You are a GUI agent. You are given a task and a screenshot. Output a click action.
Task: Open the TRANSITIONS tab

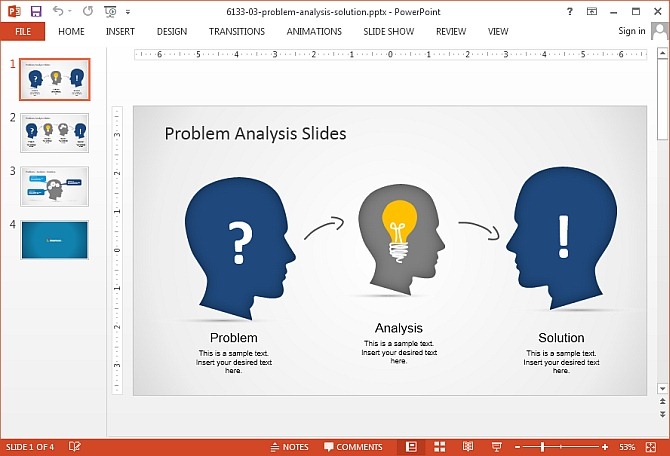coord(237,32)
